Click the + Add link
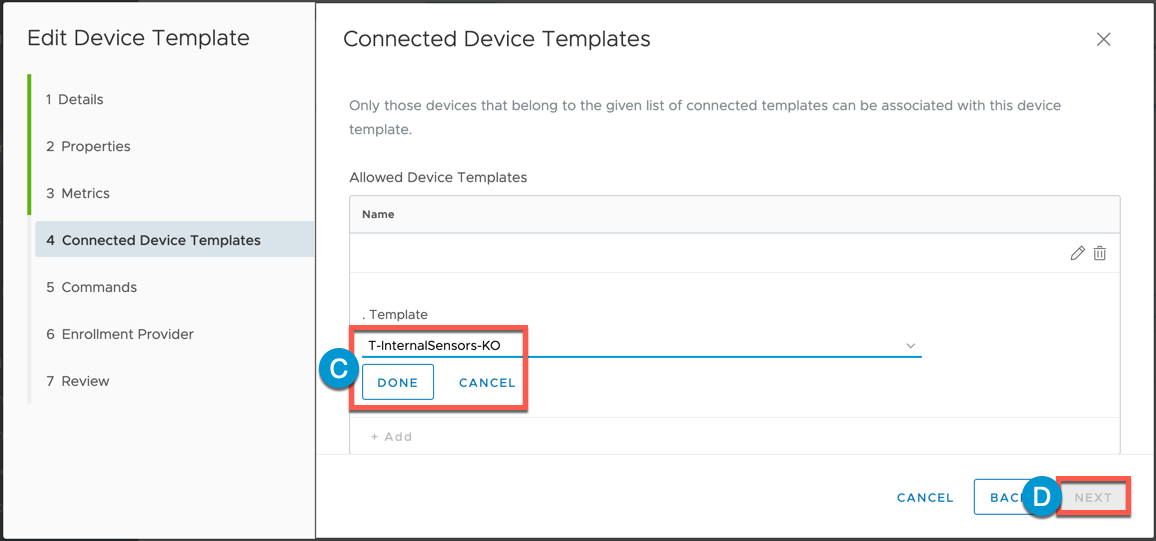This screenshot has width=1156, height=541. (391, 436)
